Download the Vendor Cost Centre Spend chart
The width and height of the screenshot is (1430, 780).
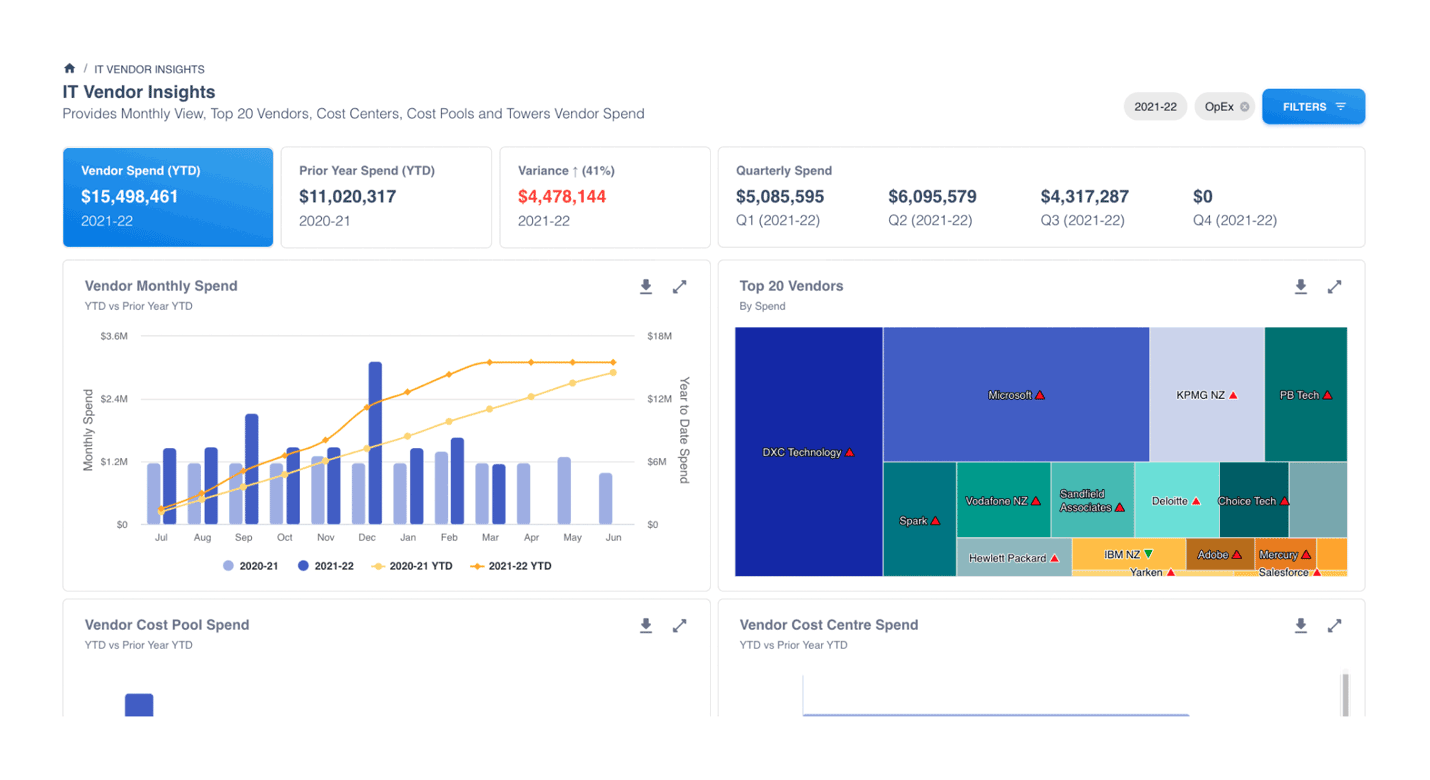tap(1301, 626)
